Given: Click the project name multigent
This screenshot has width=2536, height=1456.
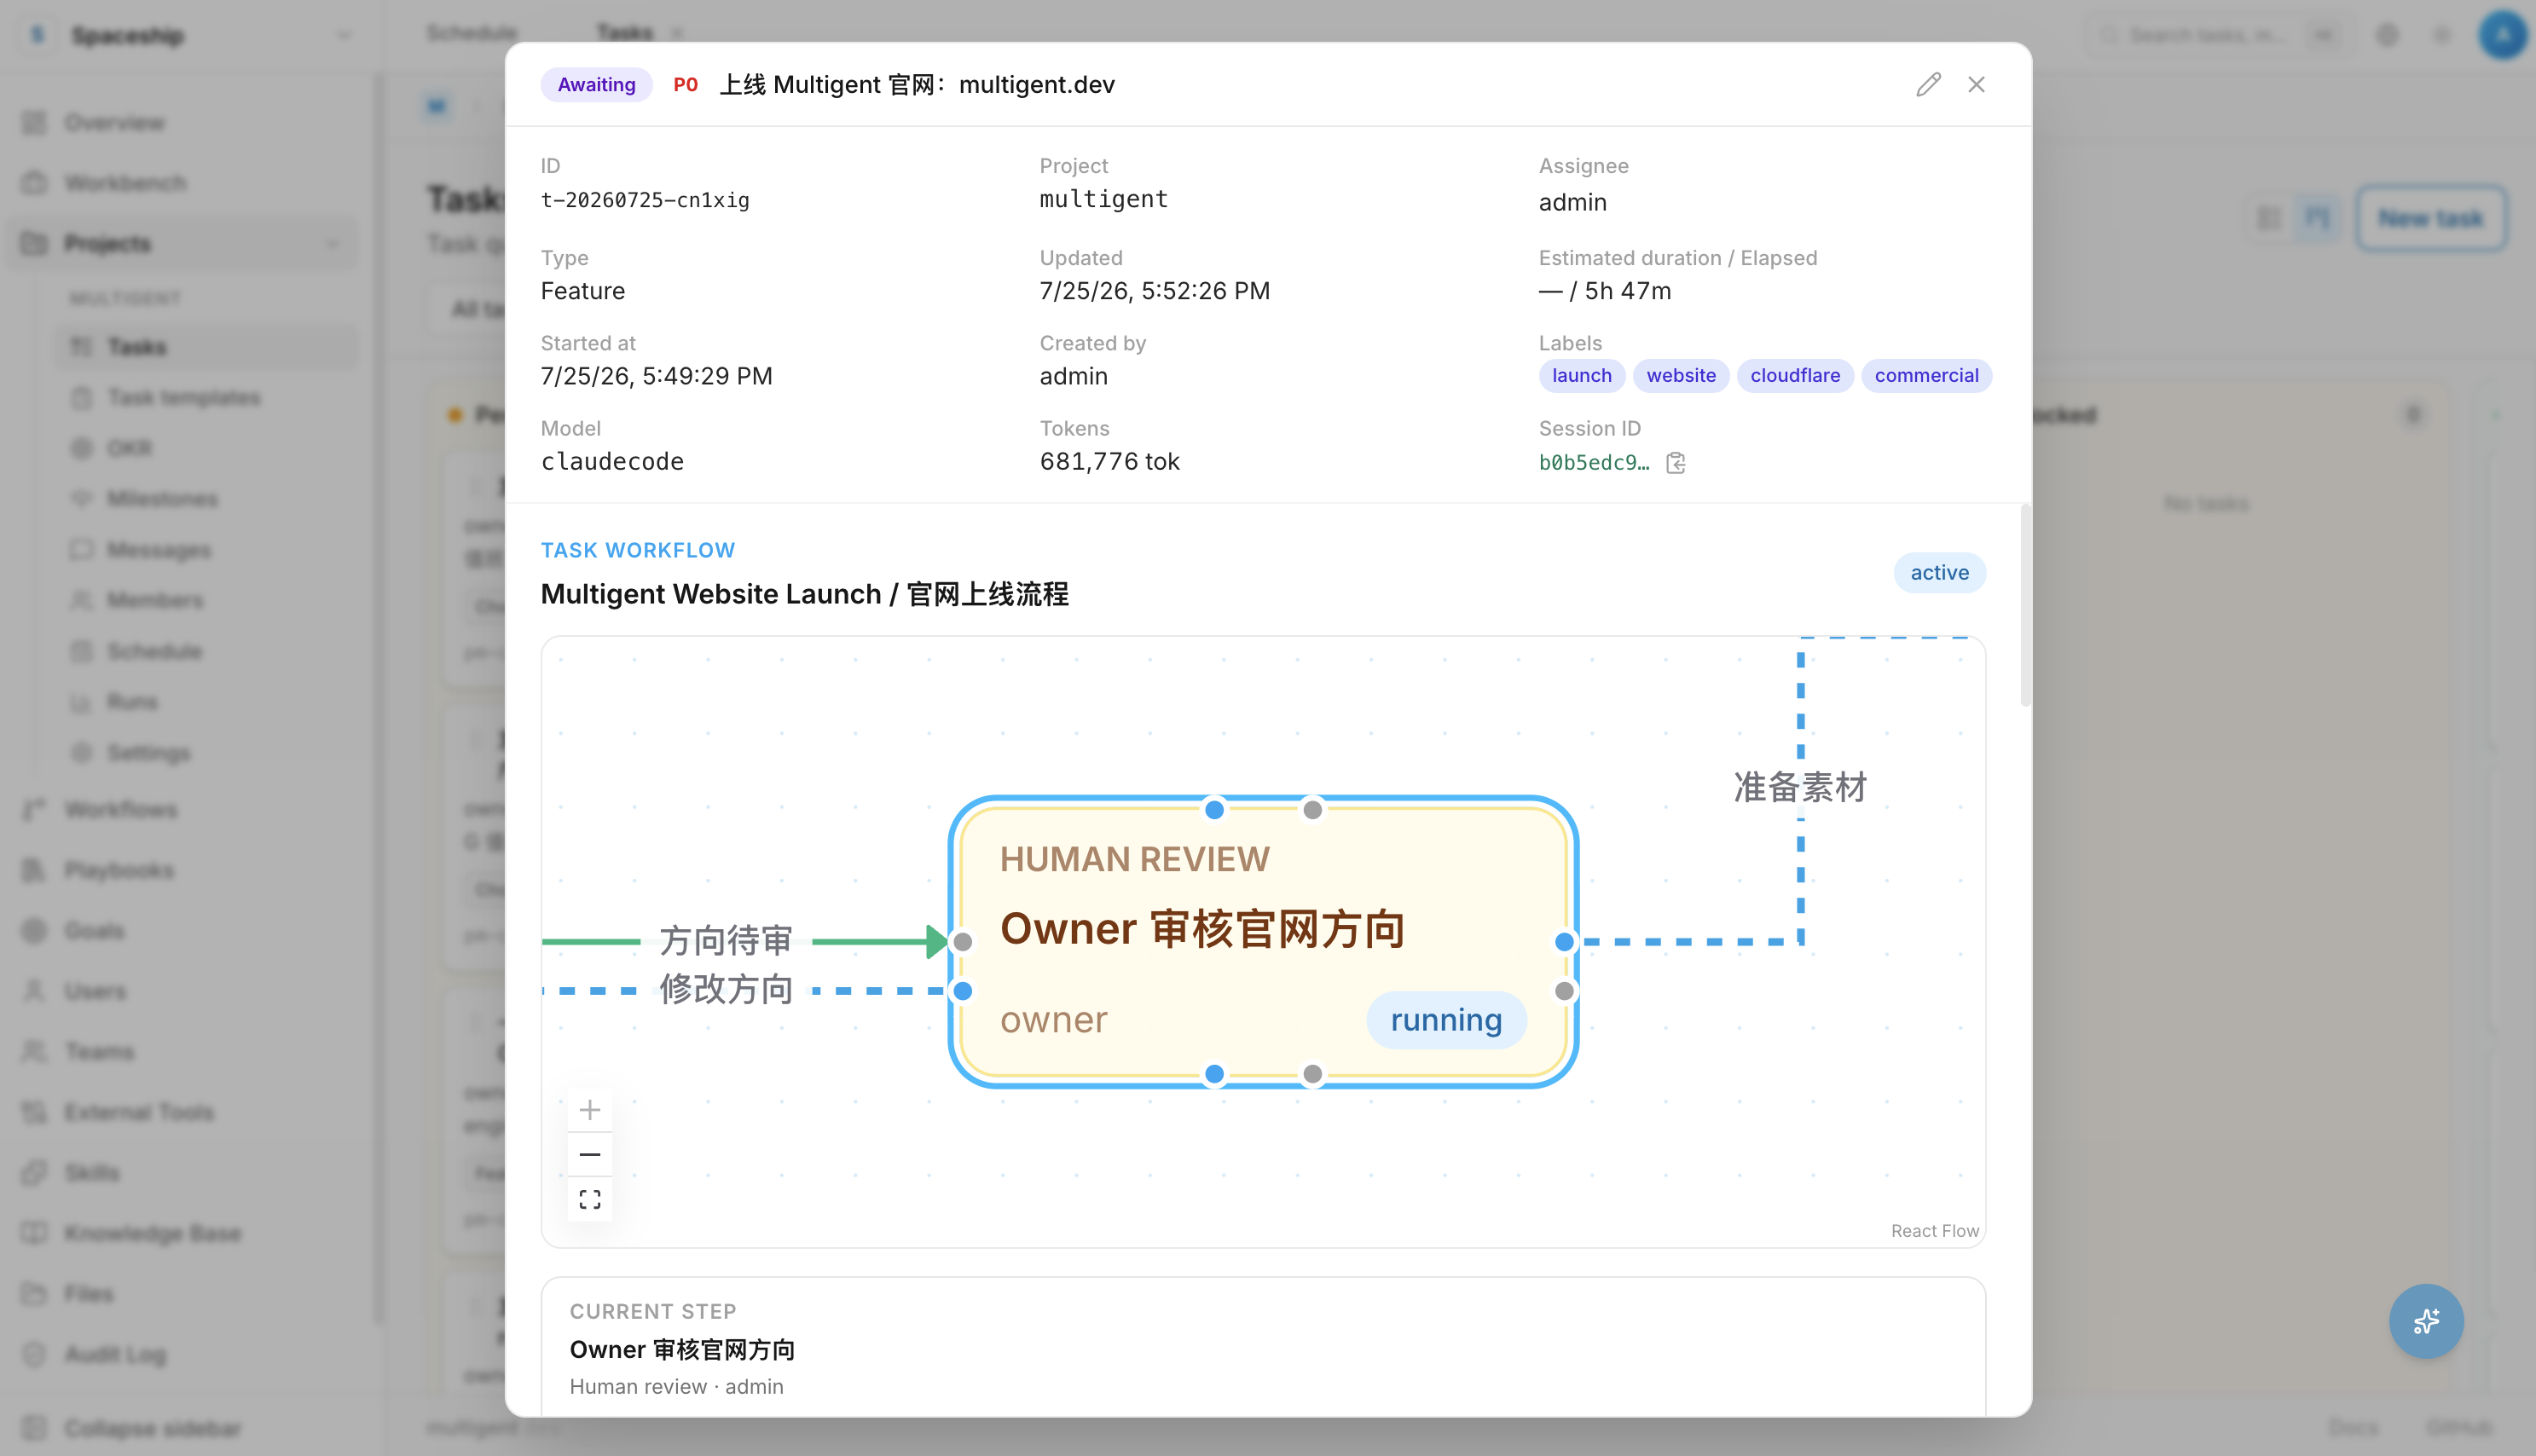Looking at the screenshot, I should click(1104, 200).
